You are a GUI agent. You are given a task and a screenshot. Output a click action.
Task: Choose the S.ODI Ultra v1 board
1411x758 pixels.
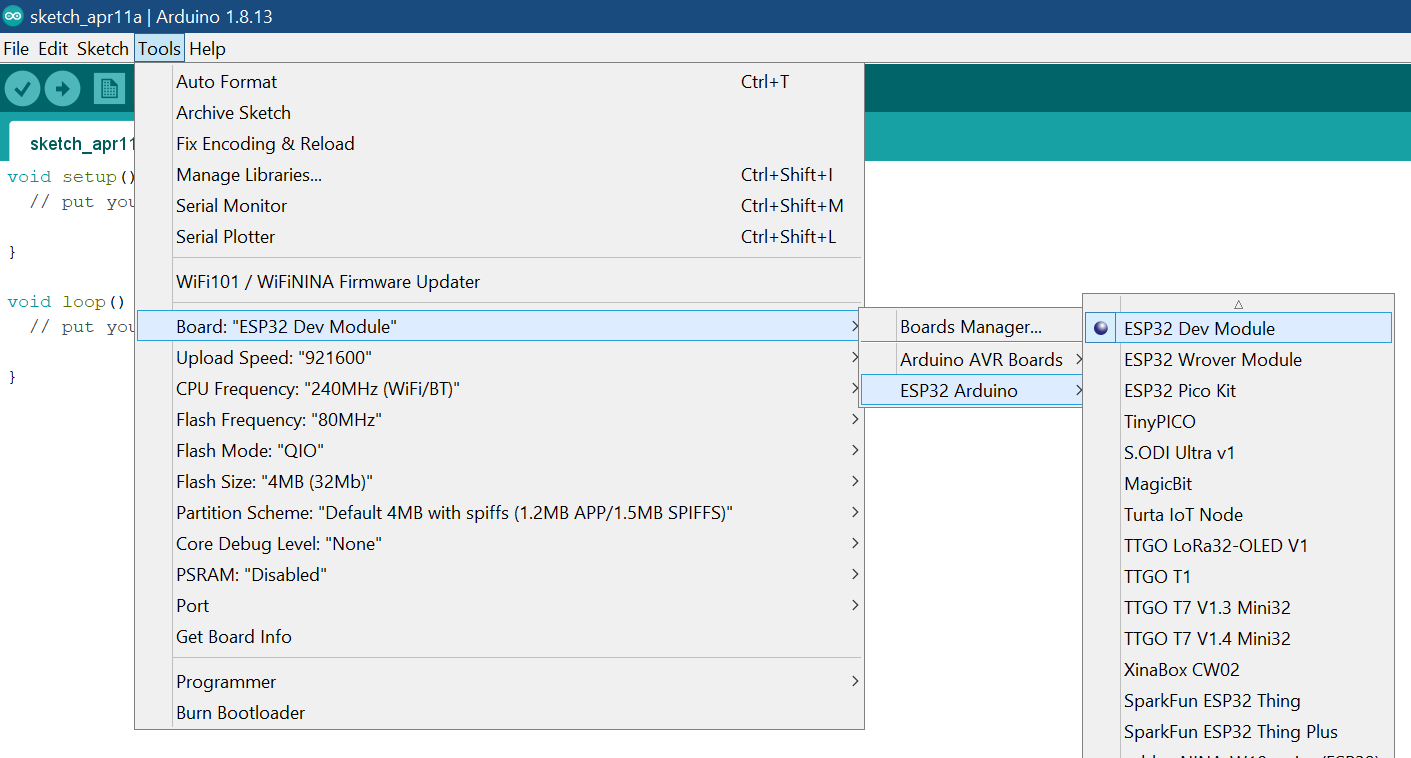tap(1238, 453)
